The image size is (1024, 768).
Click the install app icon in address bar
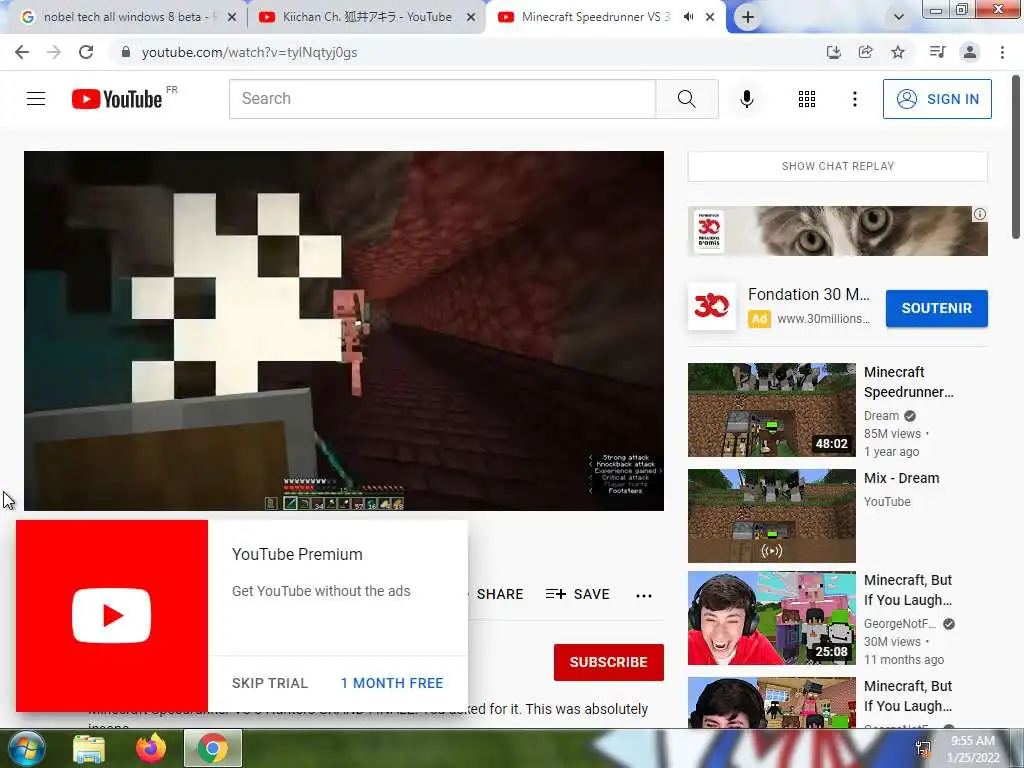point(833,52)
